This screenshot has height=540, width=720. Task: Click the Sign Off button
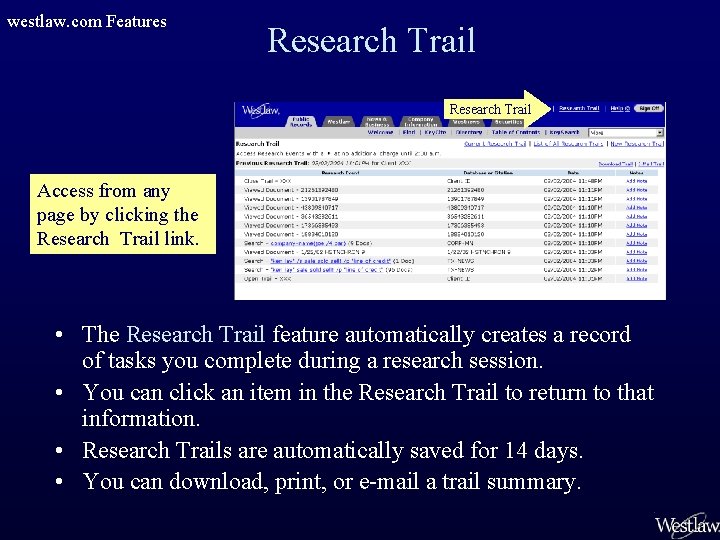[649, 108]
